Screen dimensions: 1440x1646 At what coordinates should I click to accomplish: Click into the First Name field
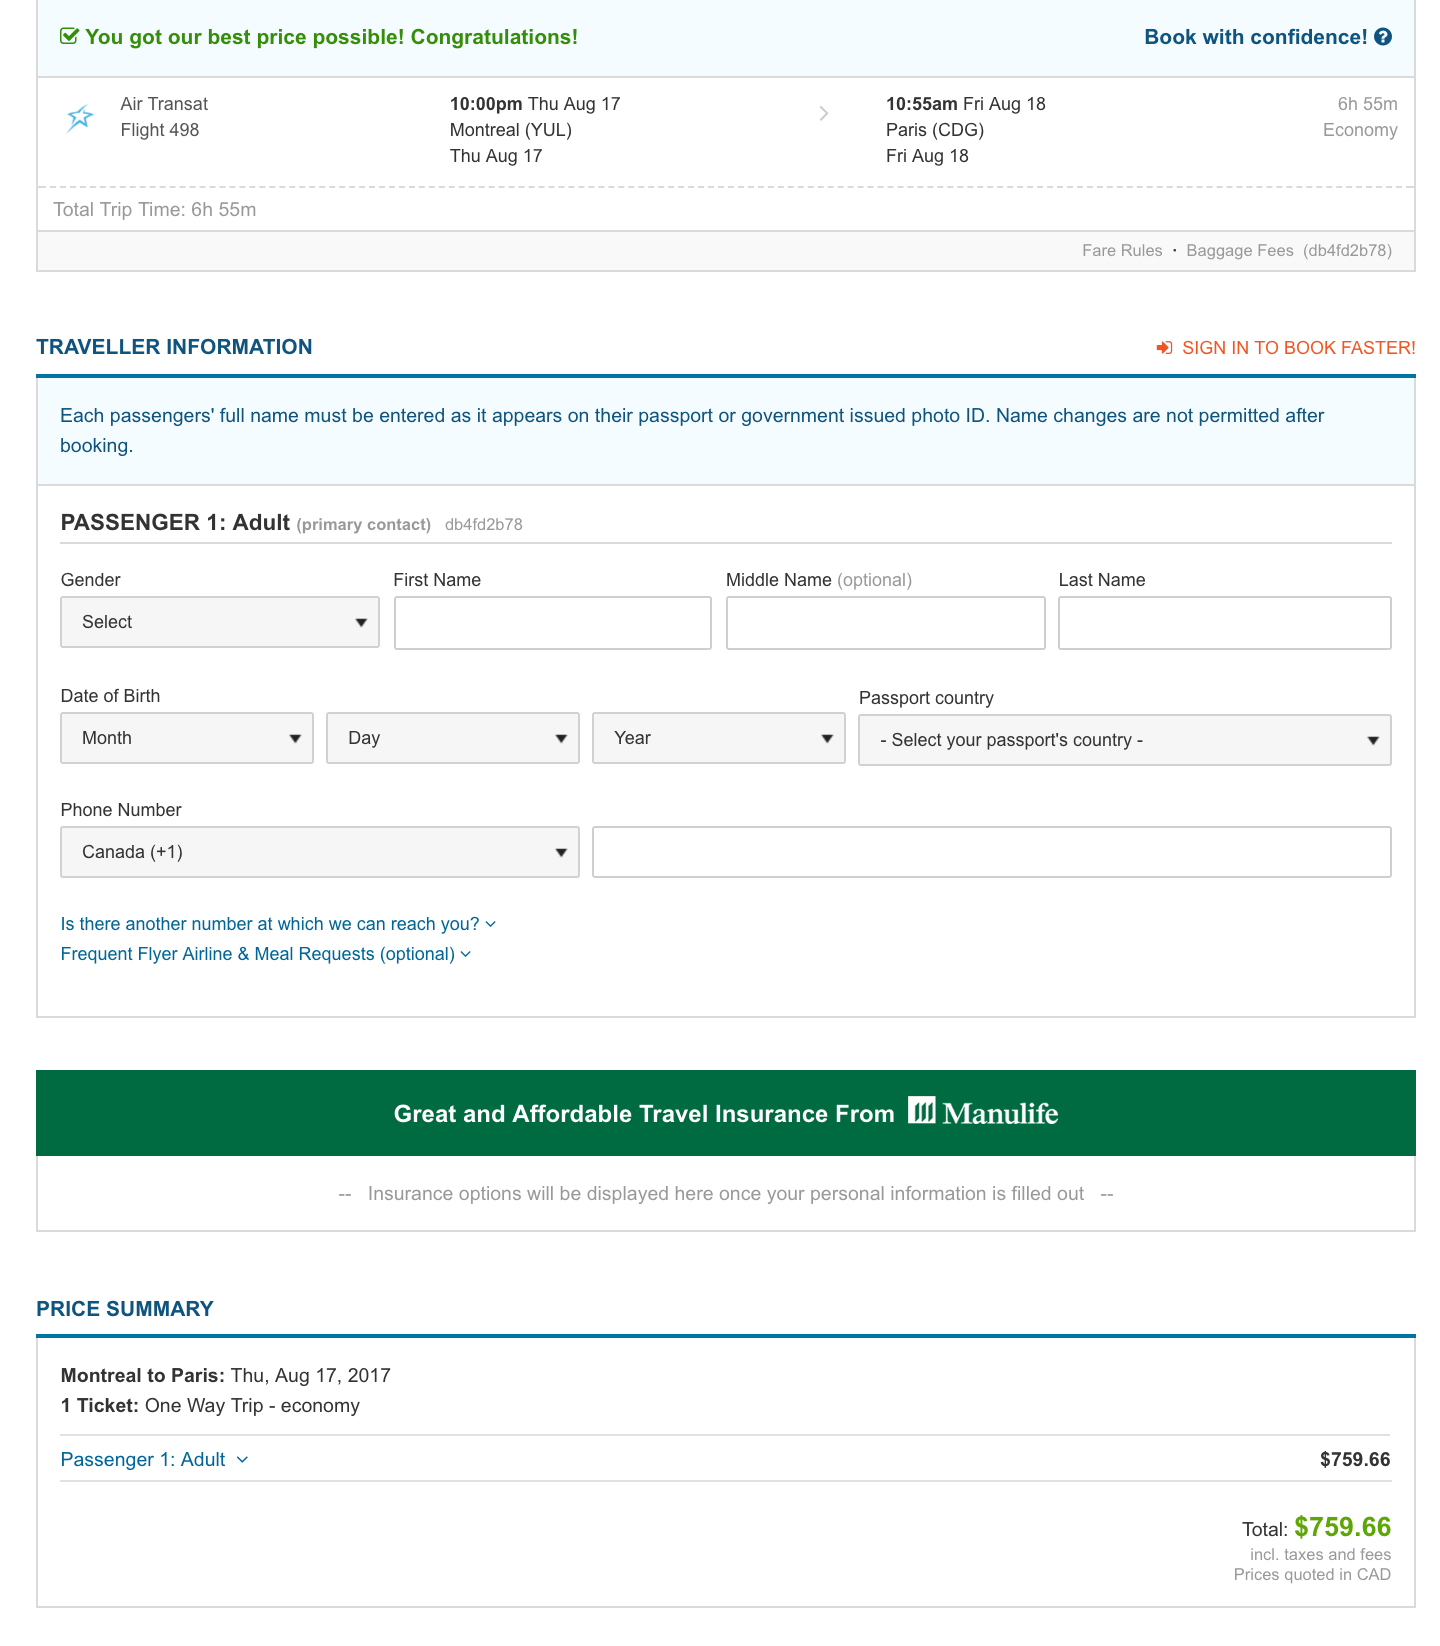click(553, 623)
